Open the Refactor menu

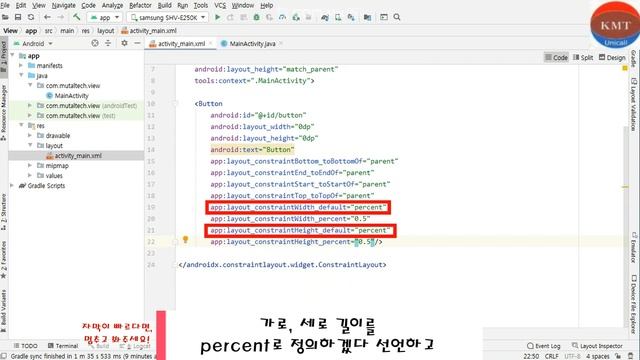point(140,5)
